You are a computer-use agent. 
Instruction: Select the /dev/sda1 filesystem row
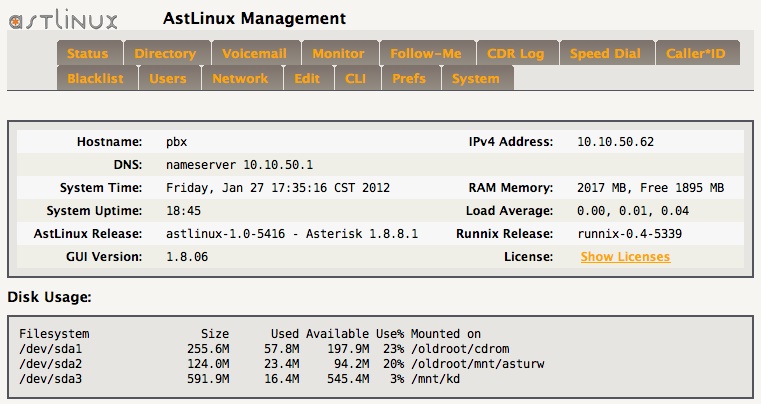click(x=264, y=349)
